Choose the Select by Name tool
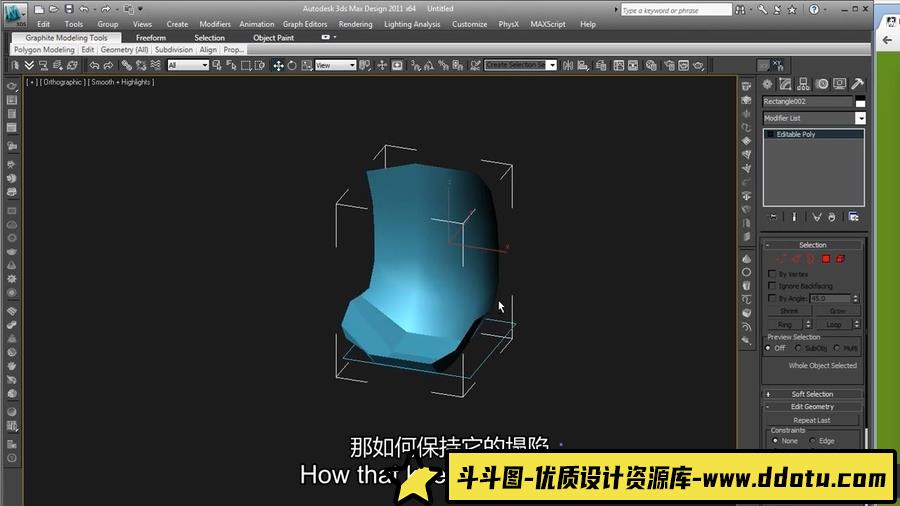This screenshot has height=506, width=900. (231, 65)
